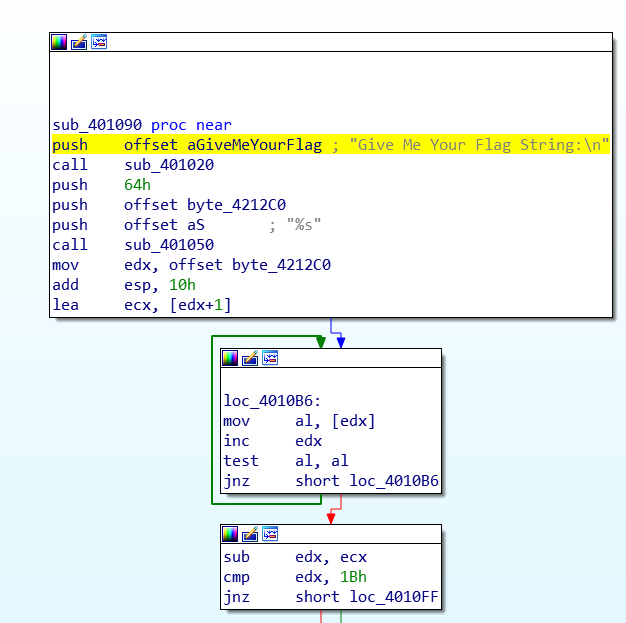
Task: Click group nodes icon on cmp edx block
Action: tap(270, 534)
